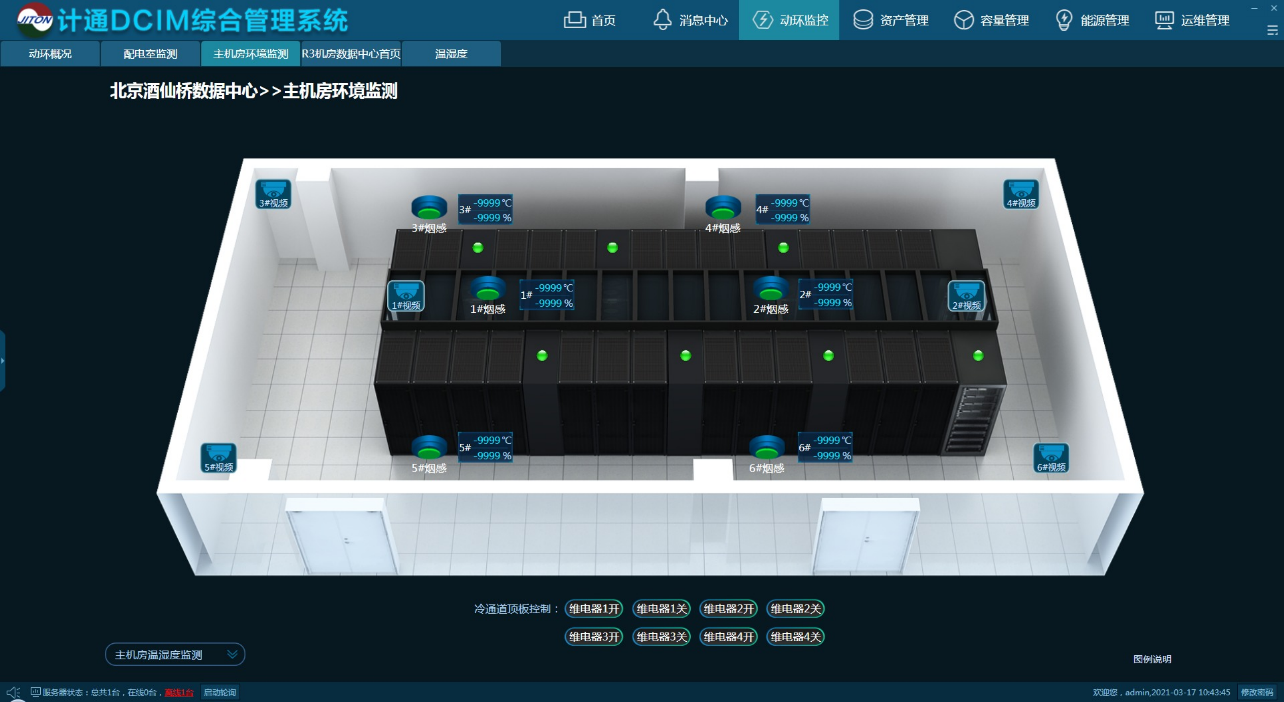This screenshot has width=1284, height=702.
Task: Expand the left side collapsed panel handle
Action: (3, 360)
